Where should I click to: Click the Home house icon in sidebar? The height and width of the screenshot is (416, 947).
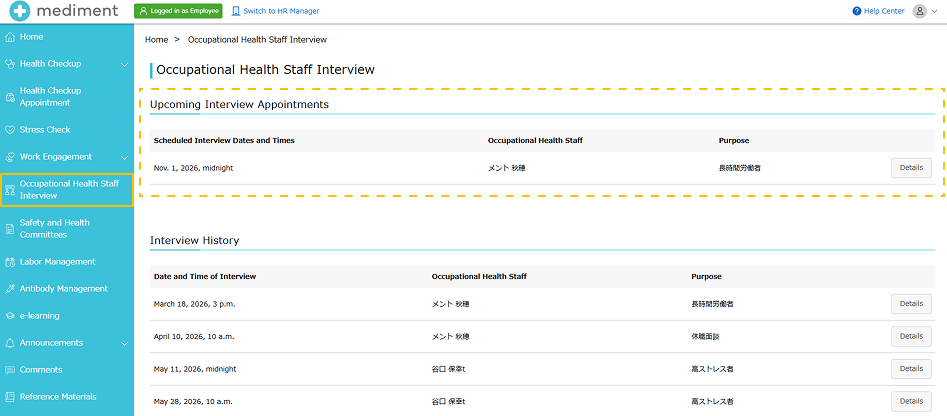pos(9,37)
